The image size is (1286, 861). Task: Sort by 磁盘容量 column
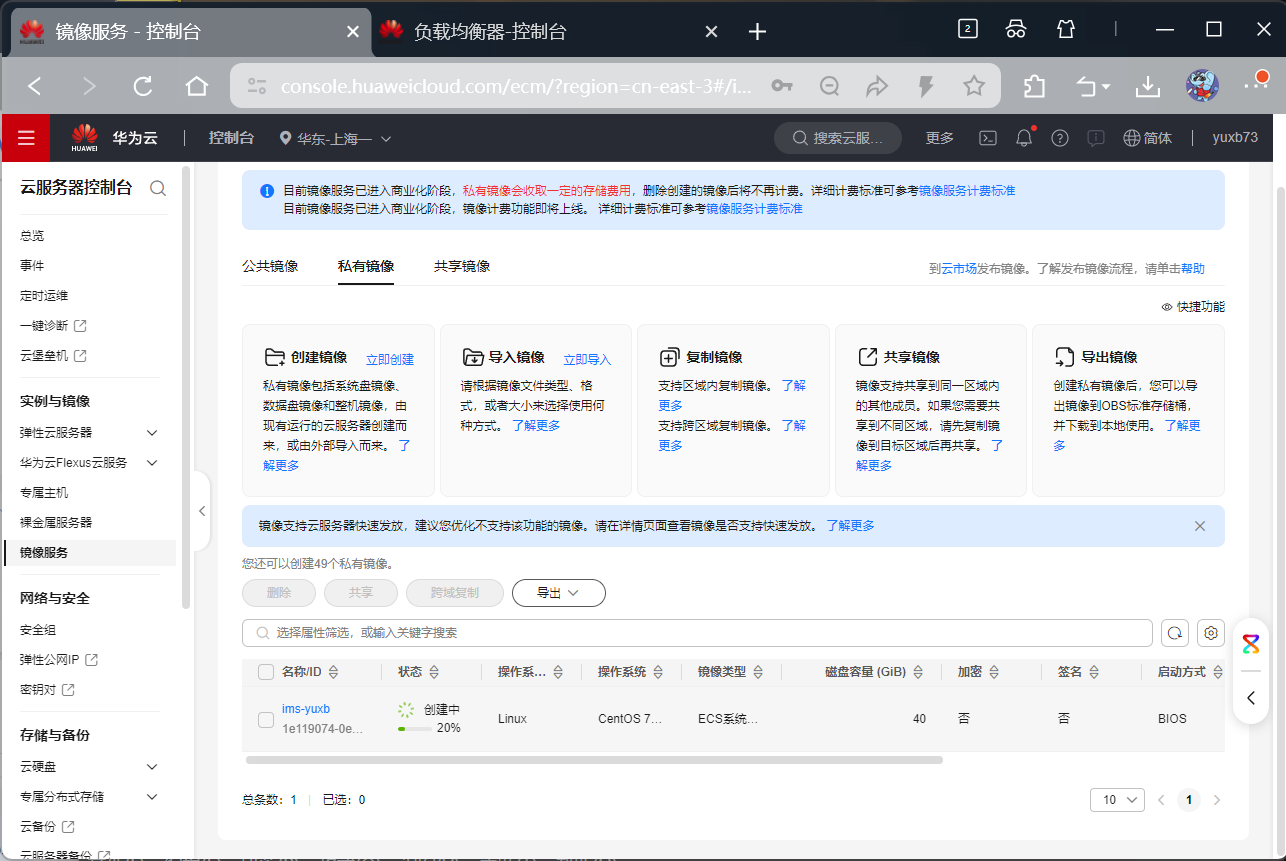coord(918,672)
